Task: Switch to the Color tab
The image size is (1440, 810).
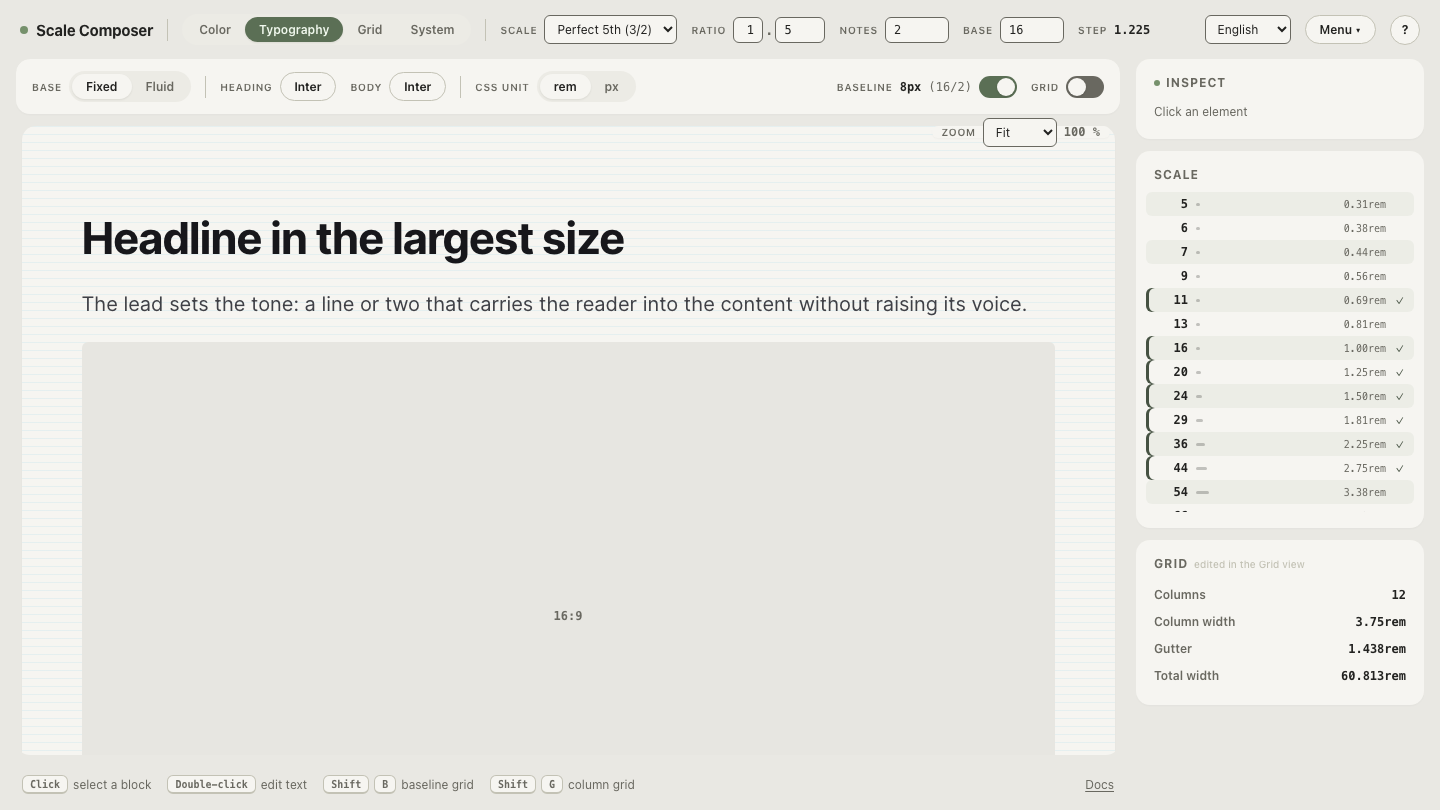Action: coord(215,30)
